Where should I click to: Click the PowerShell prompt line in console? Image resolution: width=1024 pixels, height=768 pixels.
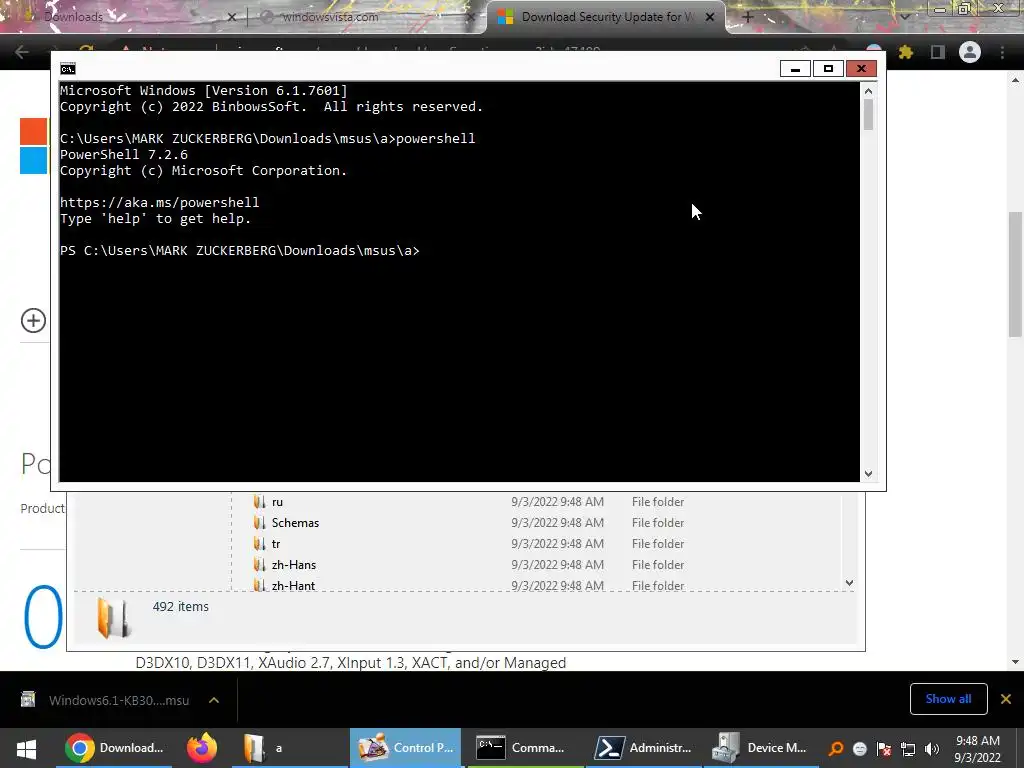pos(240,251)
